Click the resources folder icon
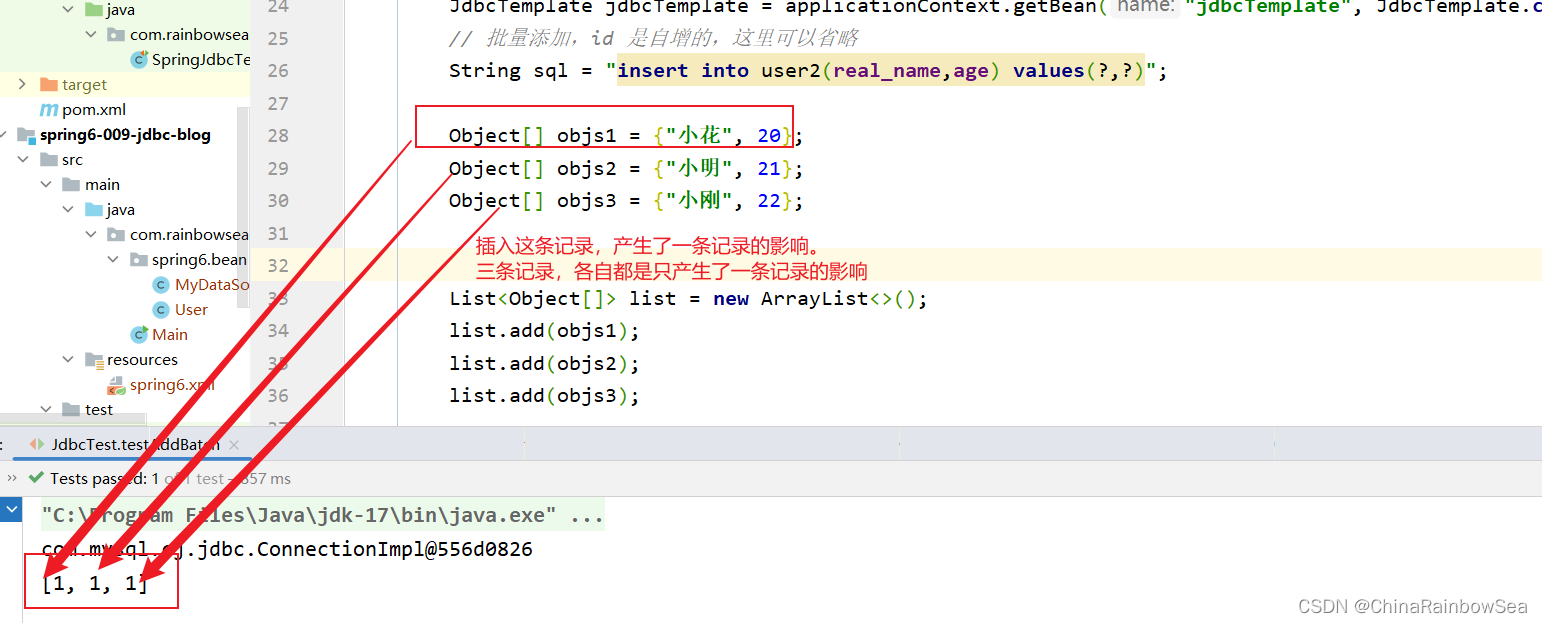Image resolution: width=1542 pixels, height=623 pixels. tap(94, 360)
